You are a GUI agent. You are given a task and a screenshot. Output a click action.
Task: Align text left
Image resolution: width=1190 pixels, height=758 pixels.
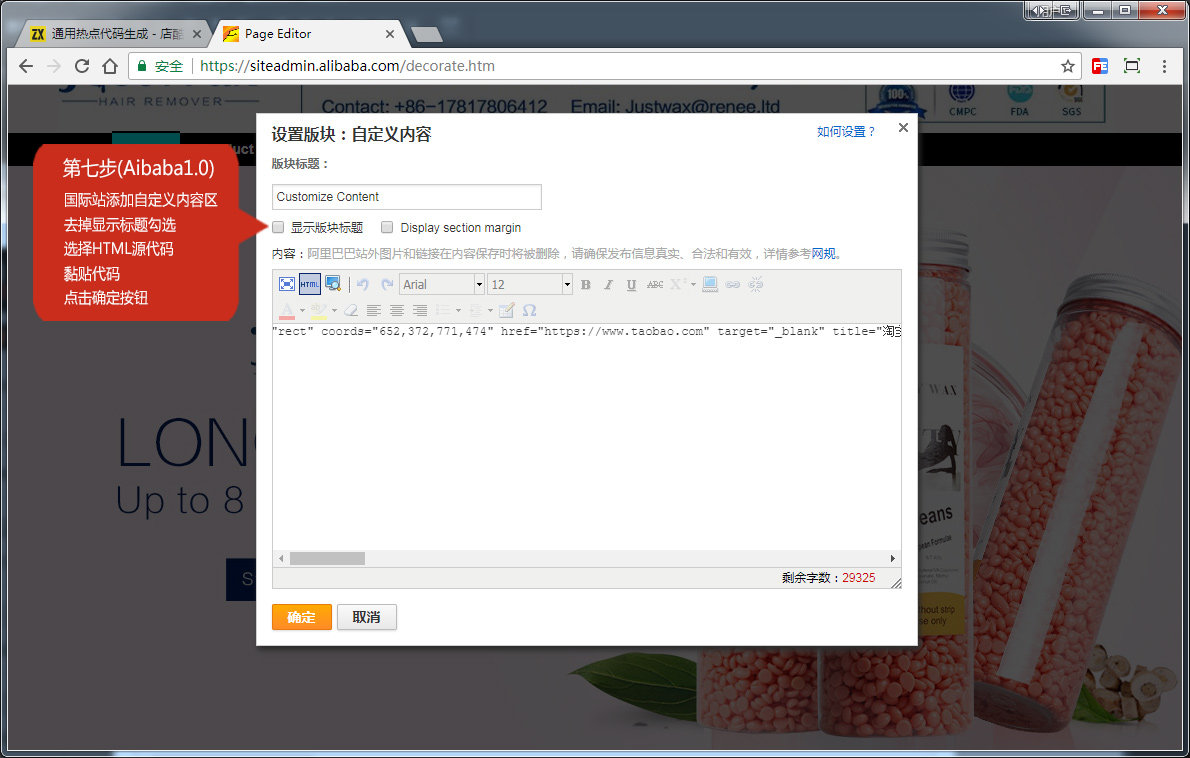click(373, 310)
